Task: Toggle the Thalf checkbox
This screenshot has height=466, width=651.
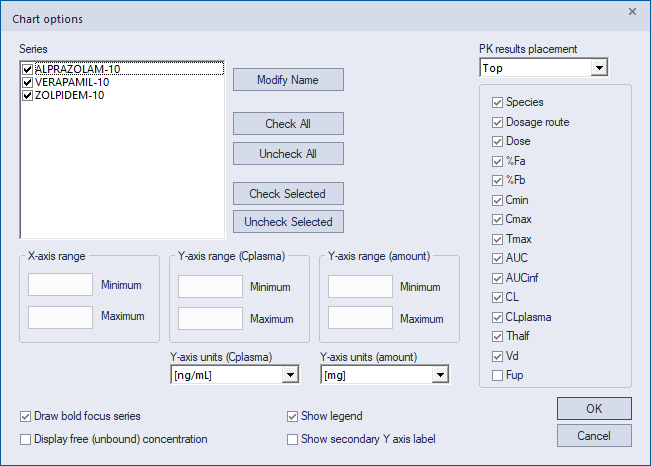Action: (x=497, y=336)
